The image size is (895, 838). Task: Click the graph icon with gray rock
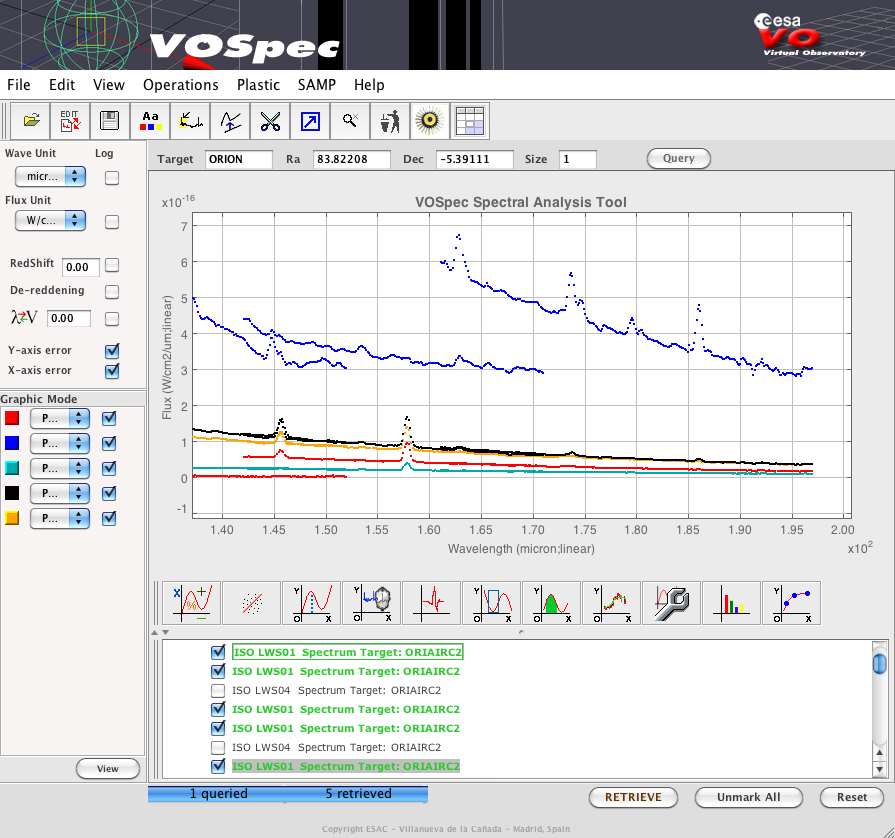click(372, 603)
